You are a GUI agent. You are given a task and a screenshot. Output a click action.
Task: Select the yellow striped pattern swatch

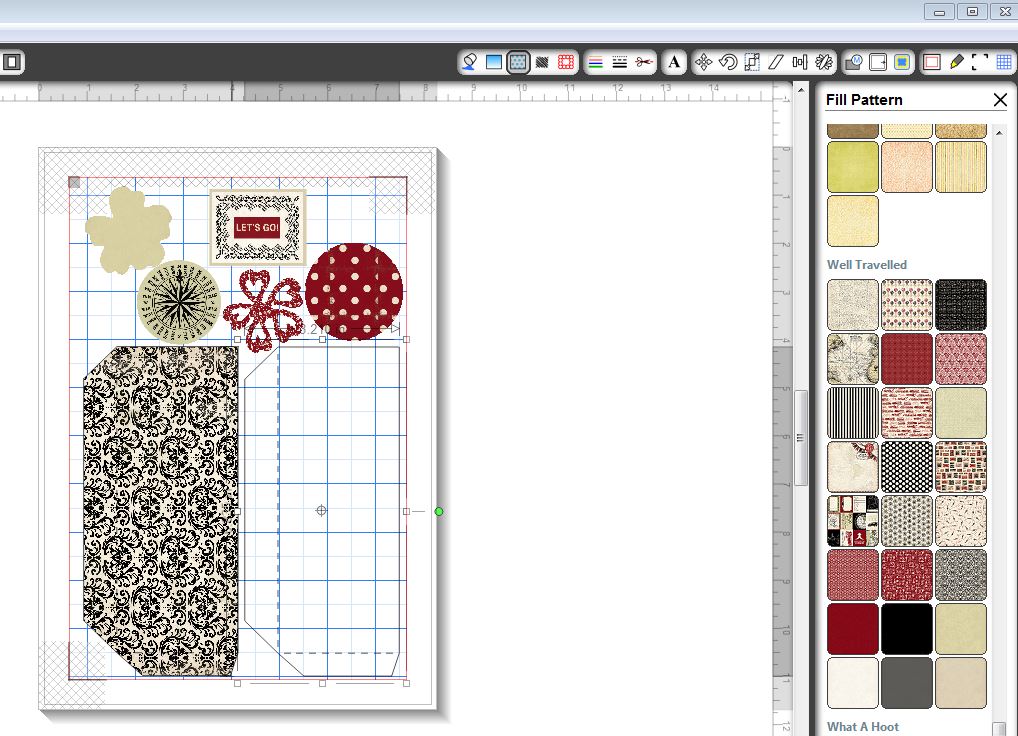[x=961, y=167]
